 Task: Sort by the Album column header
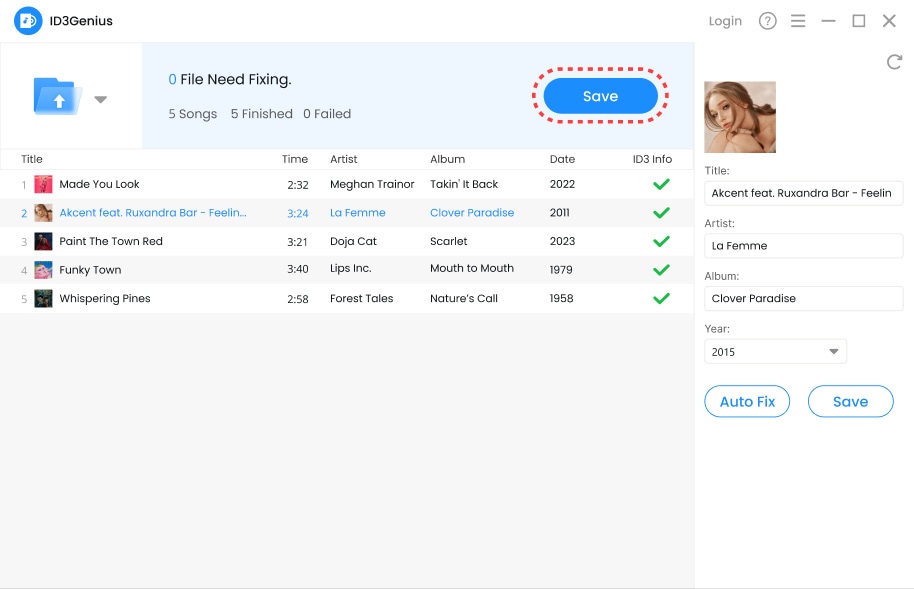pyautogui.click(x=448, y=159)
